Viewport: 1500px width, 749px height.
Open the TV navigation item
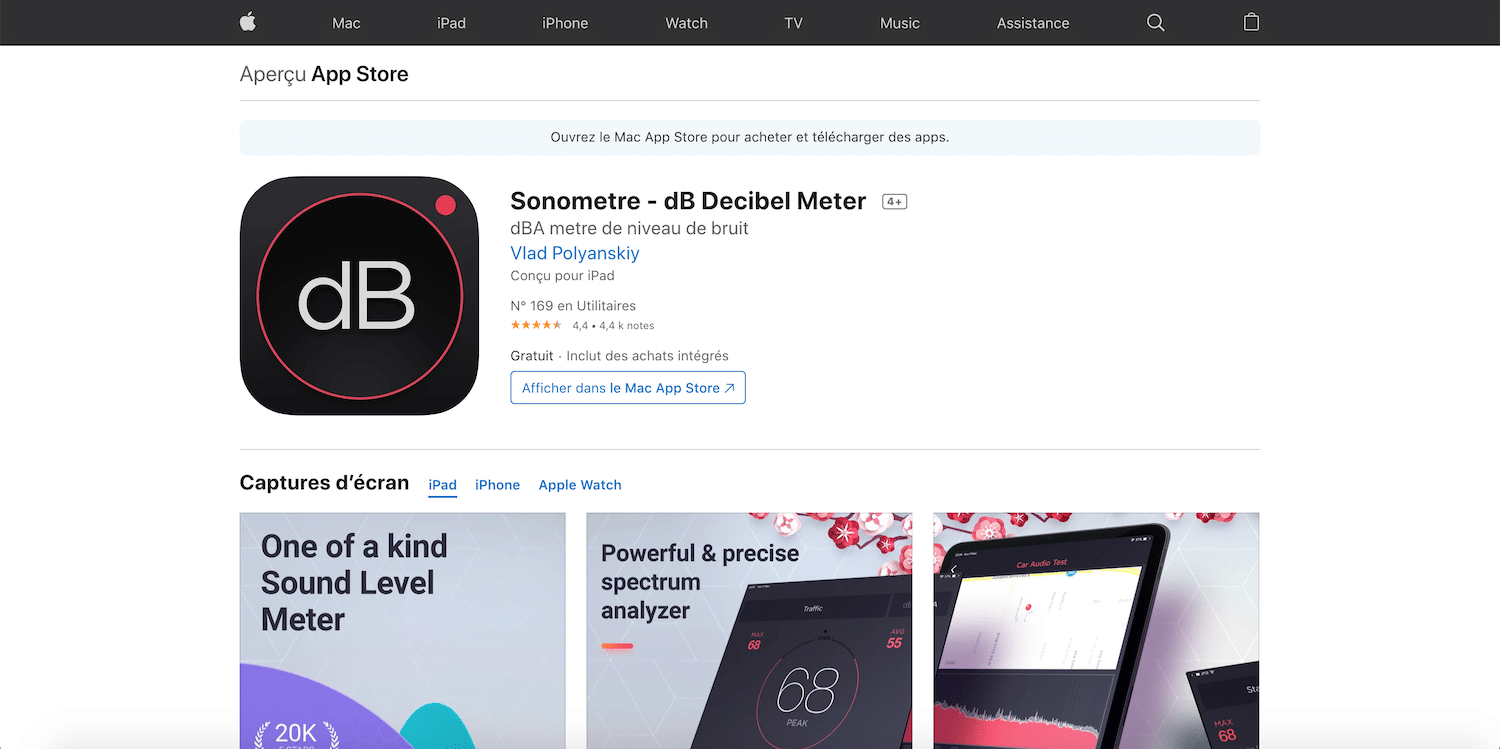(x=793, y=23)
